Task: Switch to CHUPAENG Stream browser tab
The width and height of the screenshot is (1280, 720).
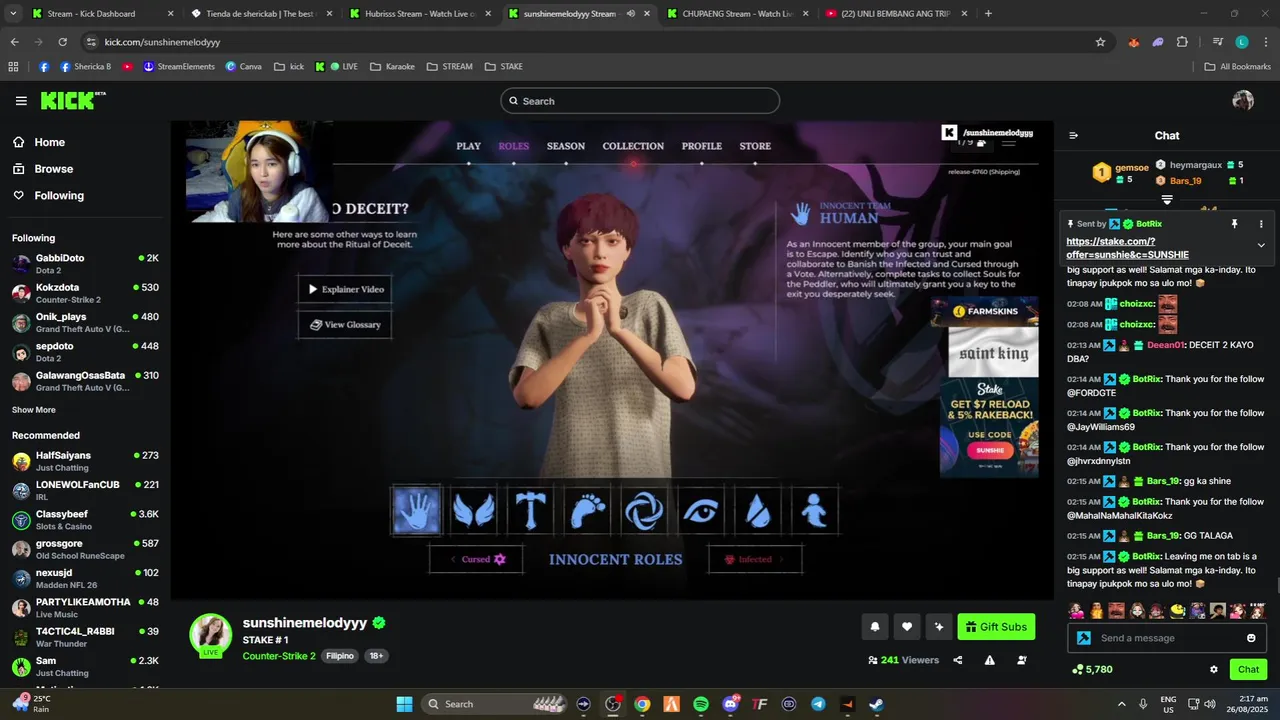Action: tap(738, 14)
